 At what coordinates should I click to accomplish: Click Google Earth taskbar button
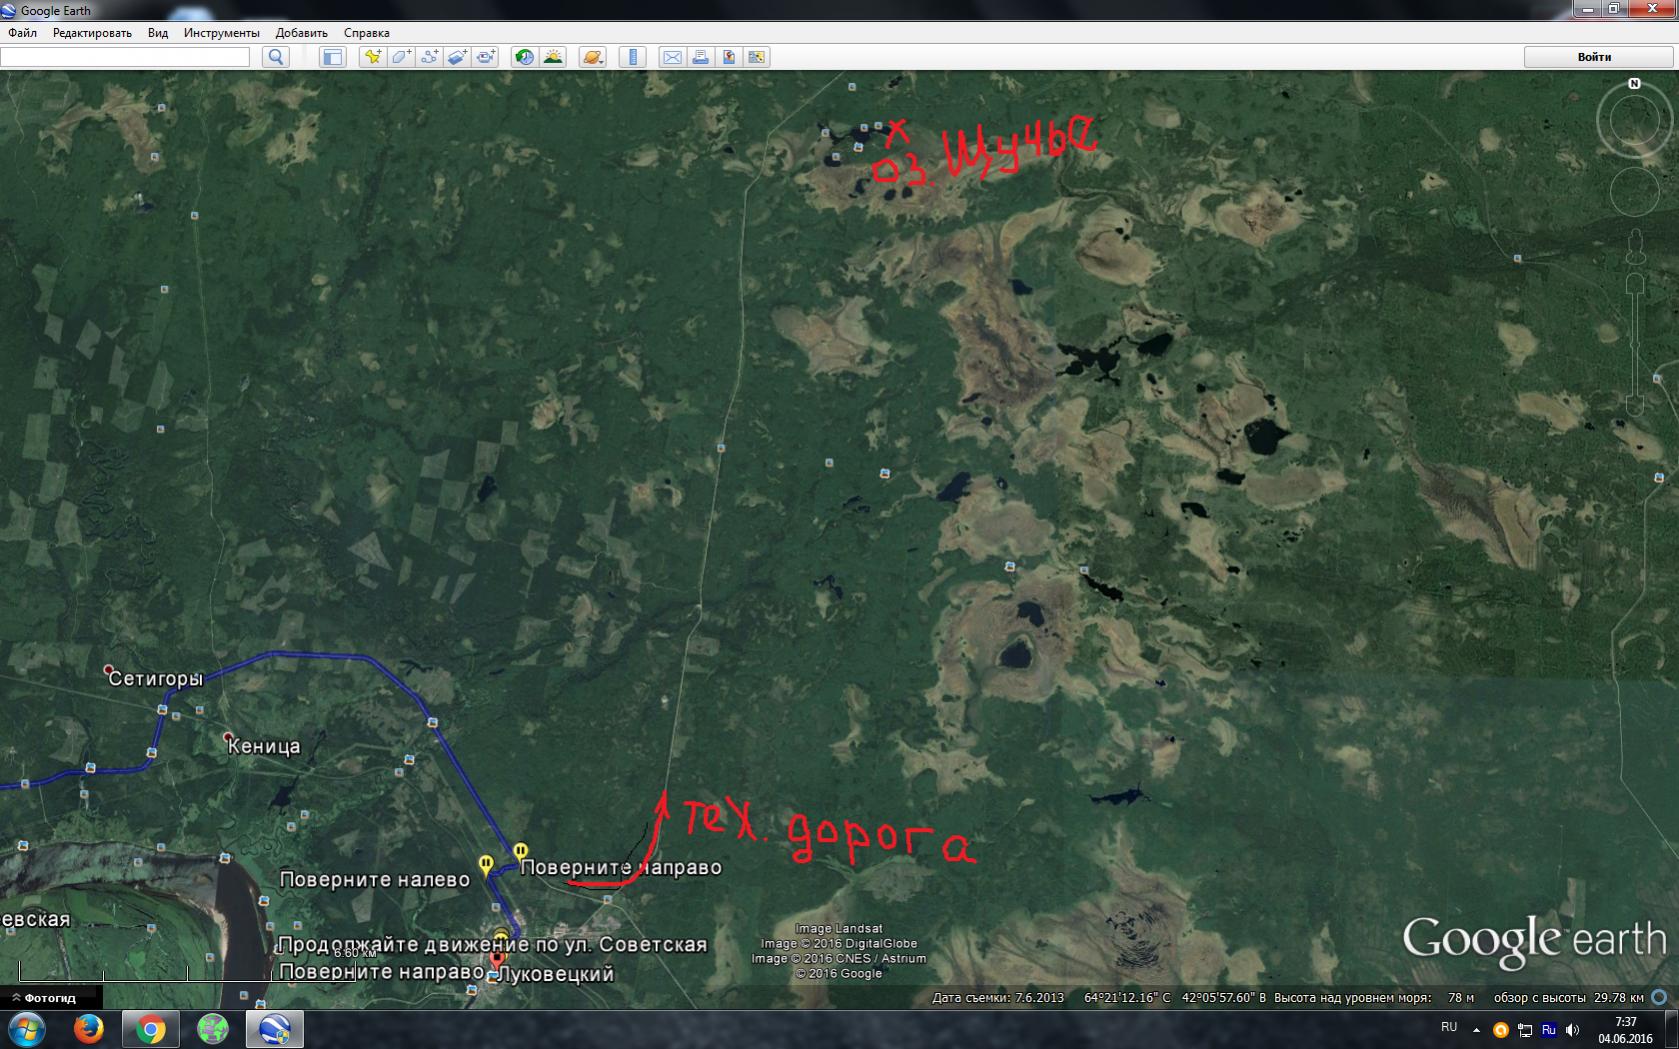[275, 1029]
